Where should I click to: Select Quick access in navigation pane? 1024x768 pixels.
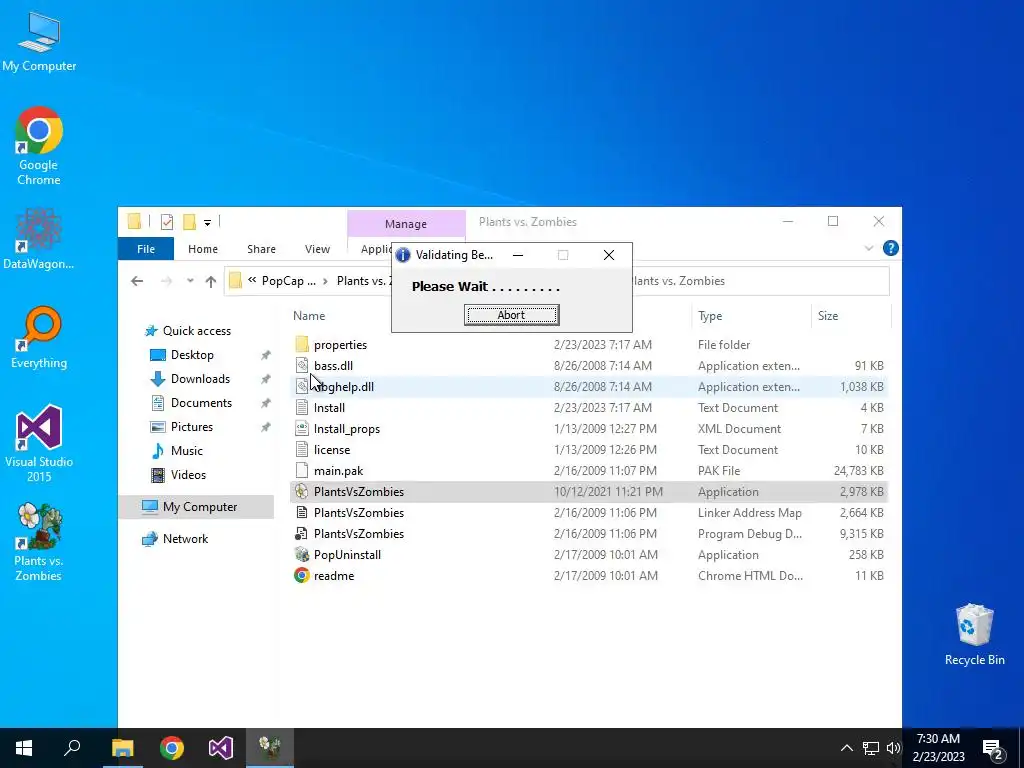pos(197,331)
